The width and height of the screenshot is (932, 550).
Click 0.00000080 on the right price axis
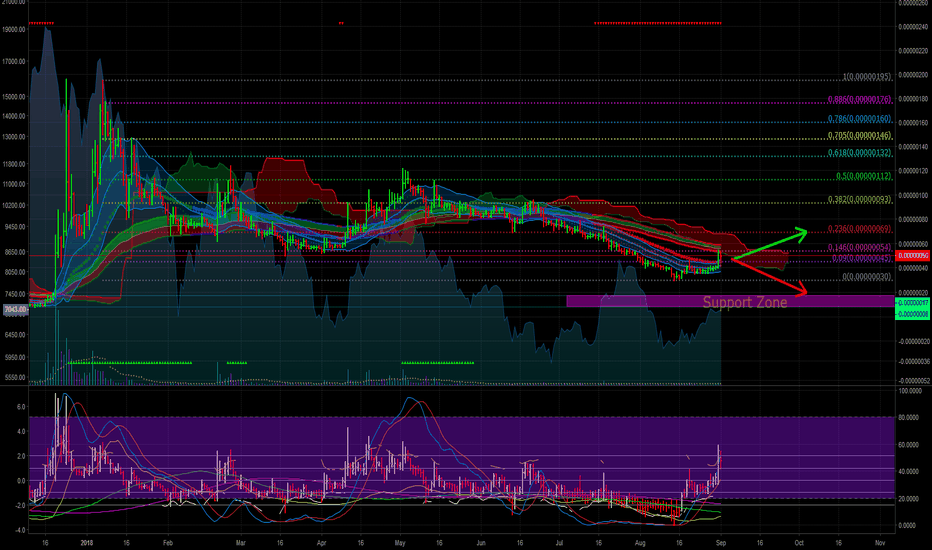[914, 219]
